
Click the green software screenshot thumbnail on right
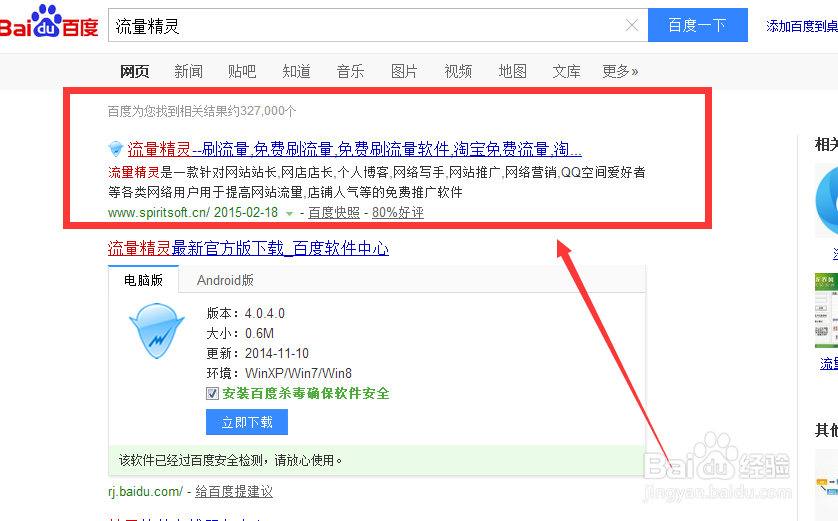point(826,310)
